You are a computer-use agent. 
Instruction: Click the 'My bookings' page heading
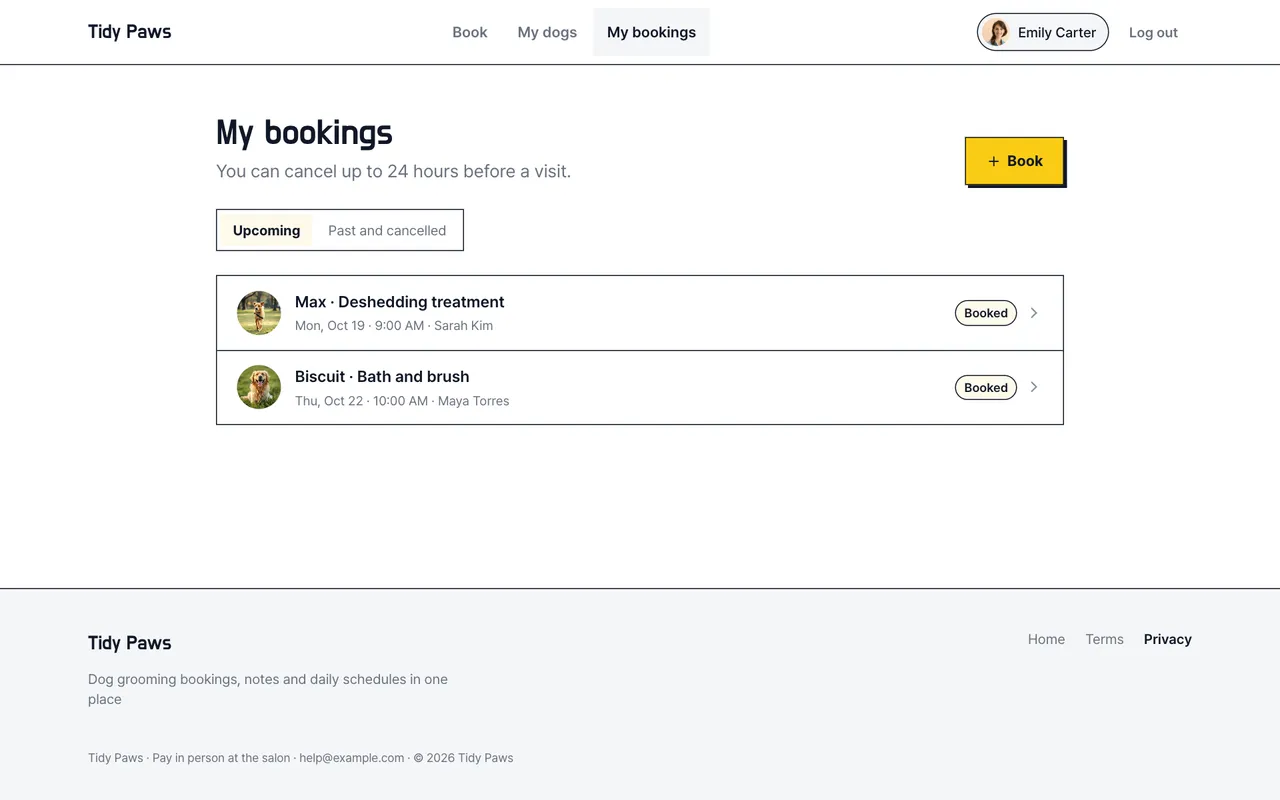tap(304, 133)
